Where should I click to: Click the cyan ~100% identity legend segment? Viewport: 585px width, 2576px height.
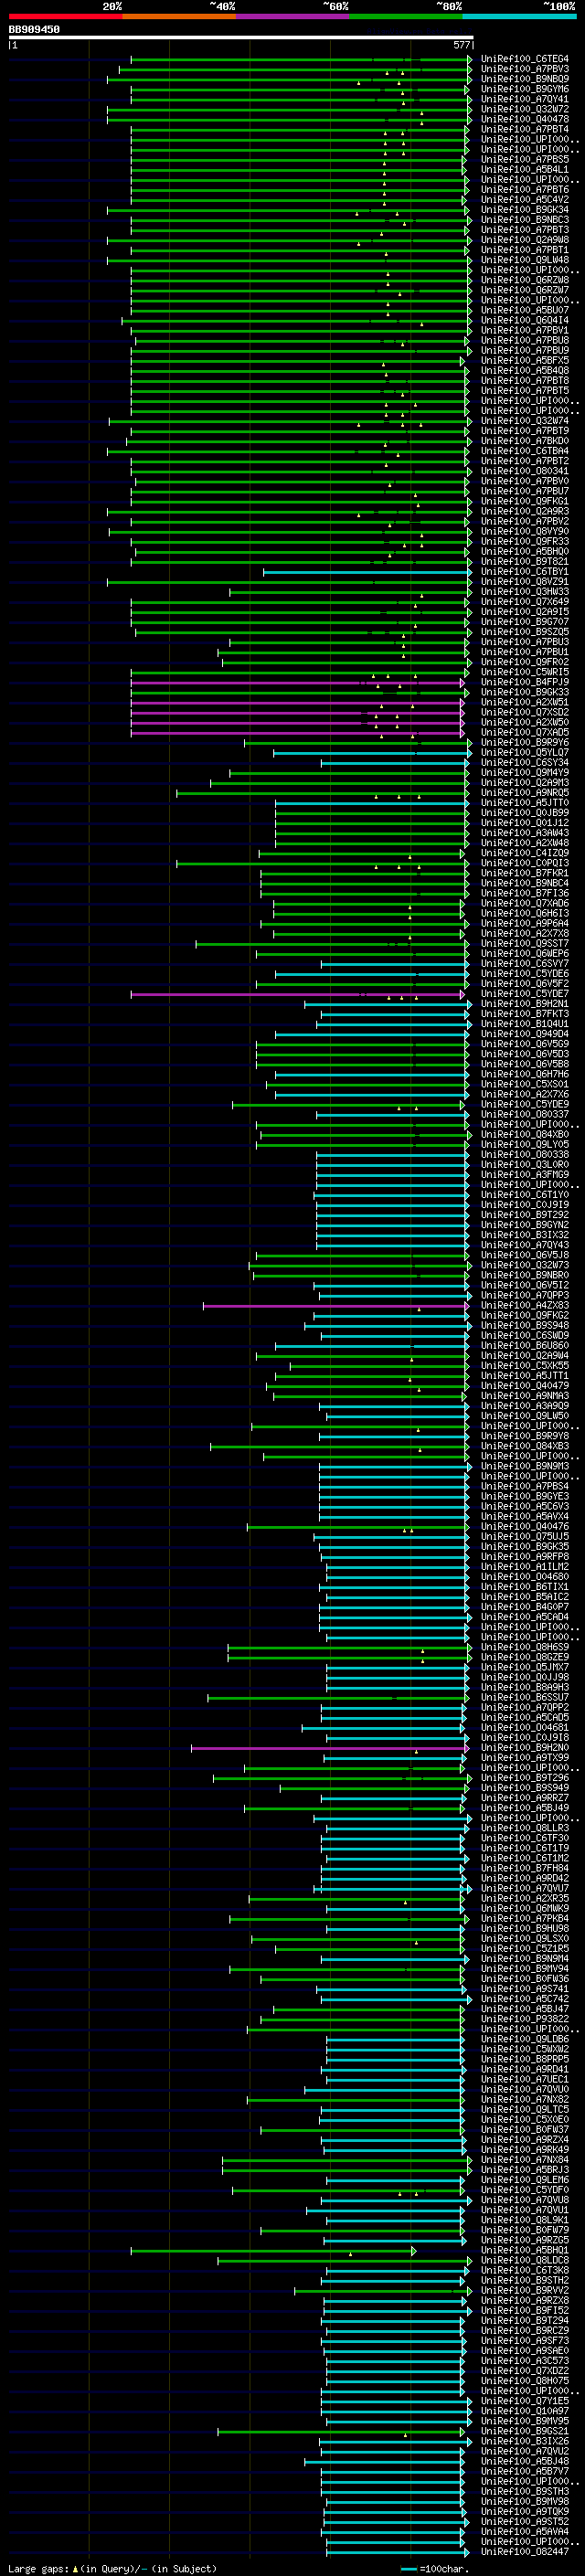point(520,17)
